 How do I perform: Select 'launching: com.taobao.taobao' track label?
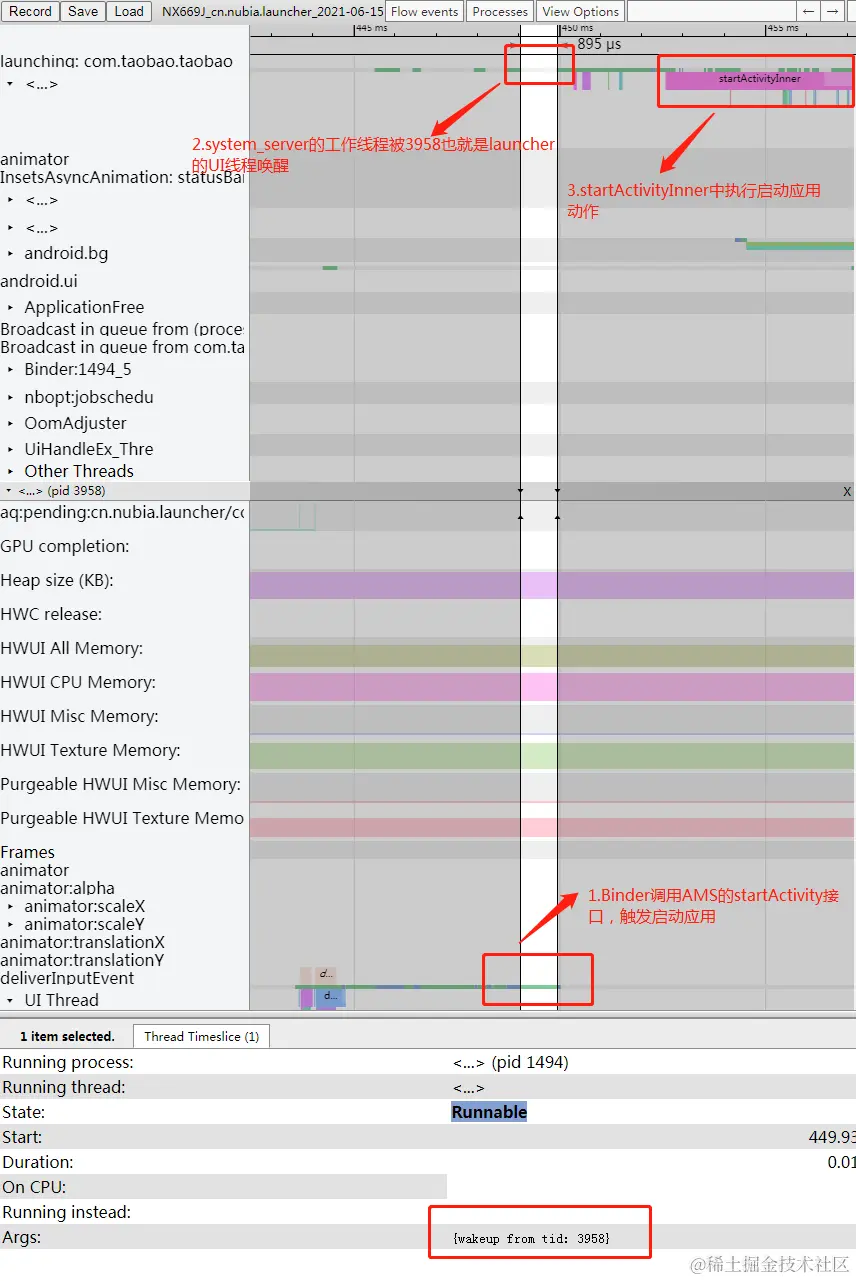coord(116,61)
